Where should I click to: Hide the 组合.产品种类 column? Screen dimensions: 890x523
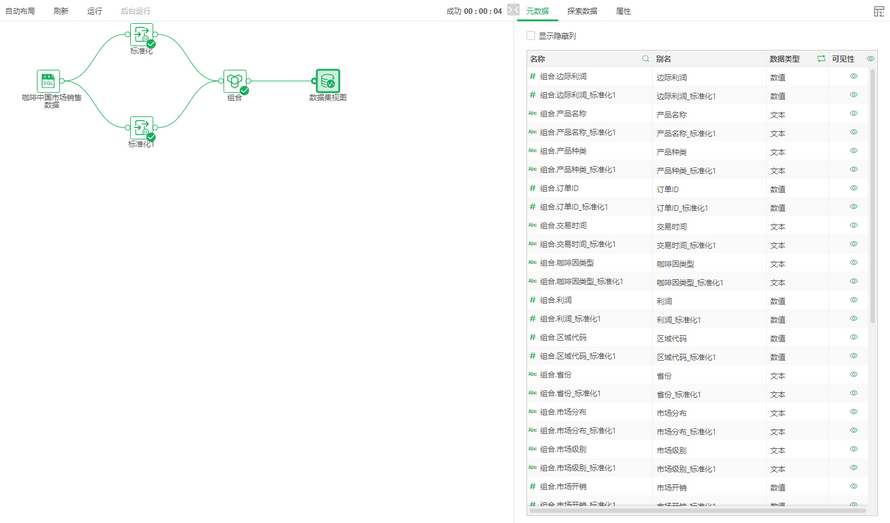pyautogui.click(x=854, y=150)
